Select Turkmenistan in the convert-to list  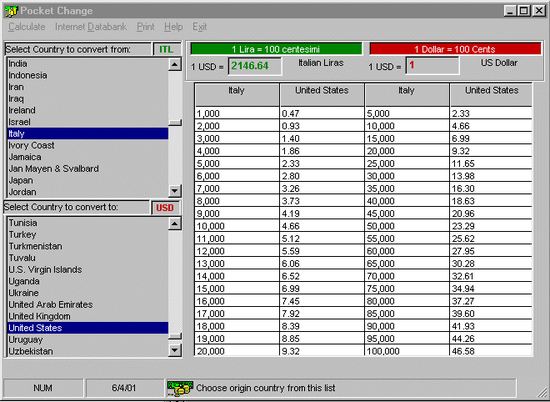click(x=88, y=246)
